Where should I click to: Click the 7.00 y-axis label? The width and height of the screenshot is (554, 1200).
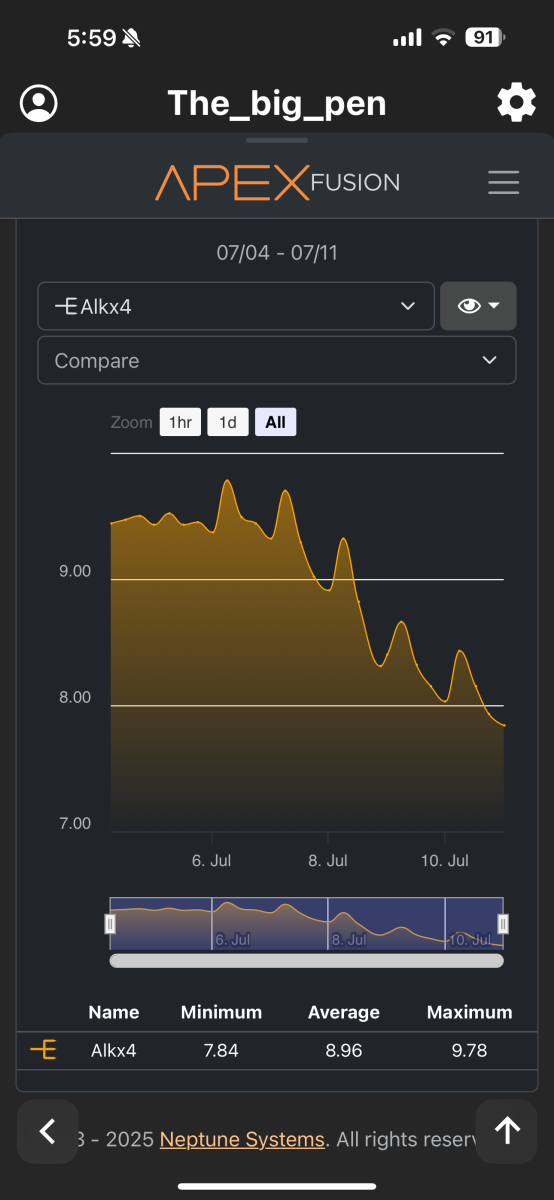pyautogui.click(x=75, y=824)
